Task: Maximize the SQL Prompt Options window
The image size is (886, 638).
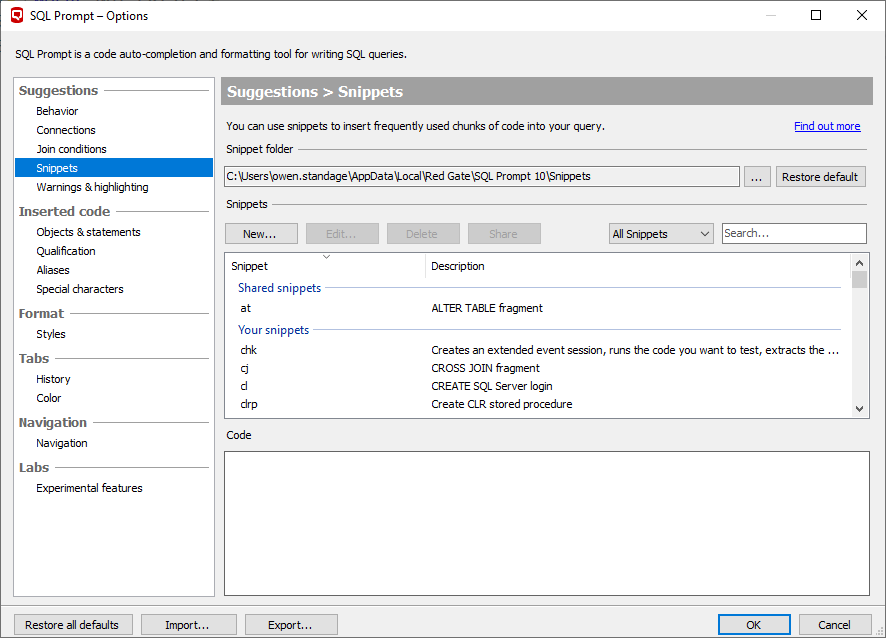Action: click(x=816, y=15)
